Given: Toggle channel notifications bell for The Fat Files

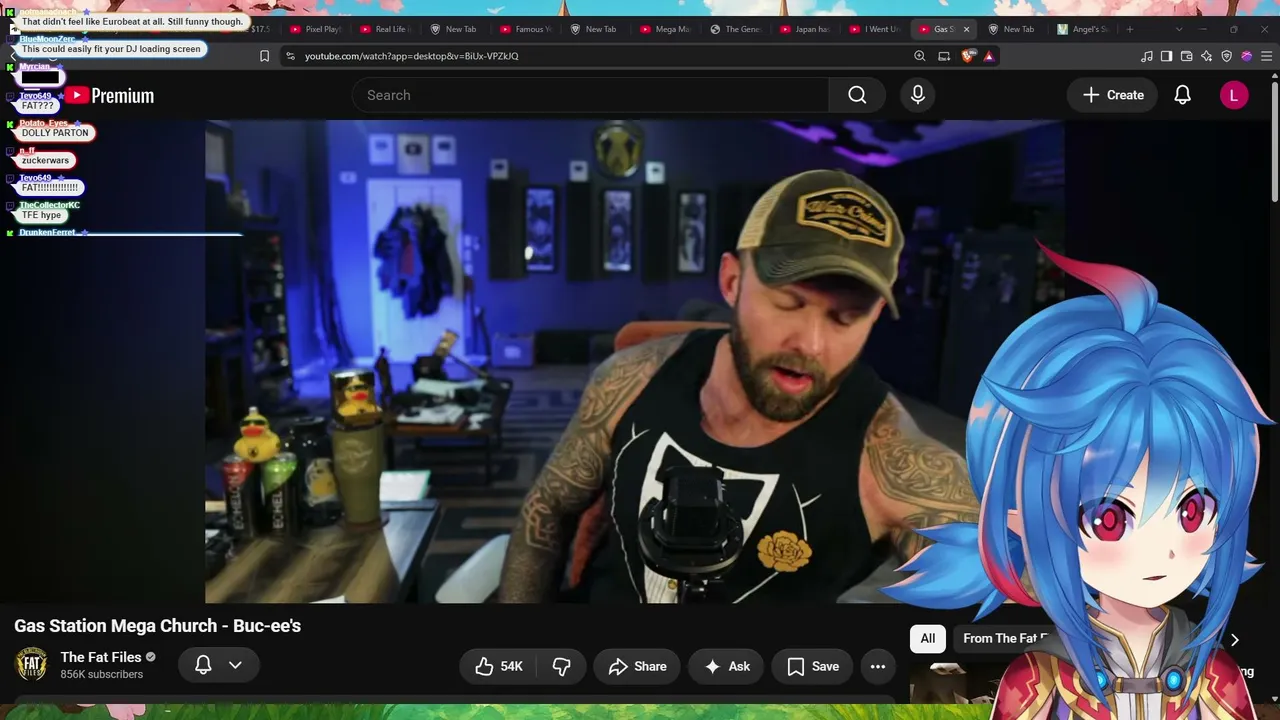Looking at the screenshot, I should 203,665.
